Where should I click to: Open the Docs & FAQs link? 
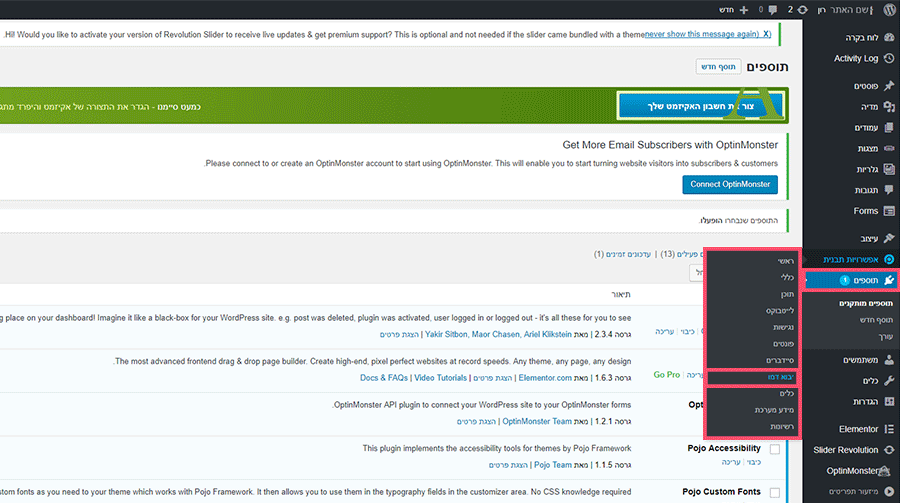pos(383,378)
